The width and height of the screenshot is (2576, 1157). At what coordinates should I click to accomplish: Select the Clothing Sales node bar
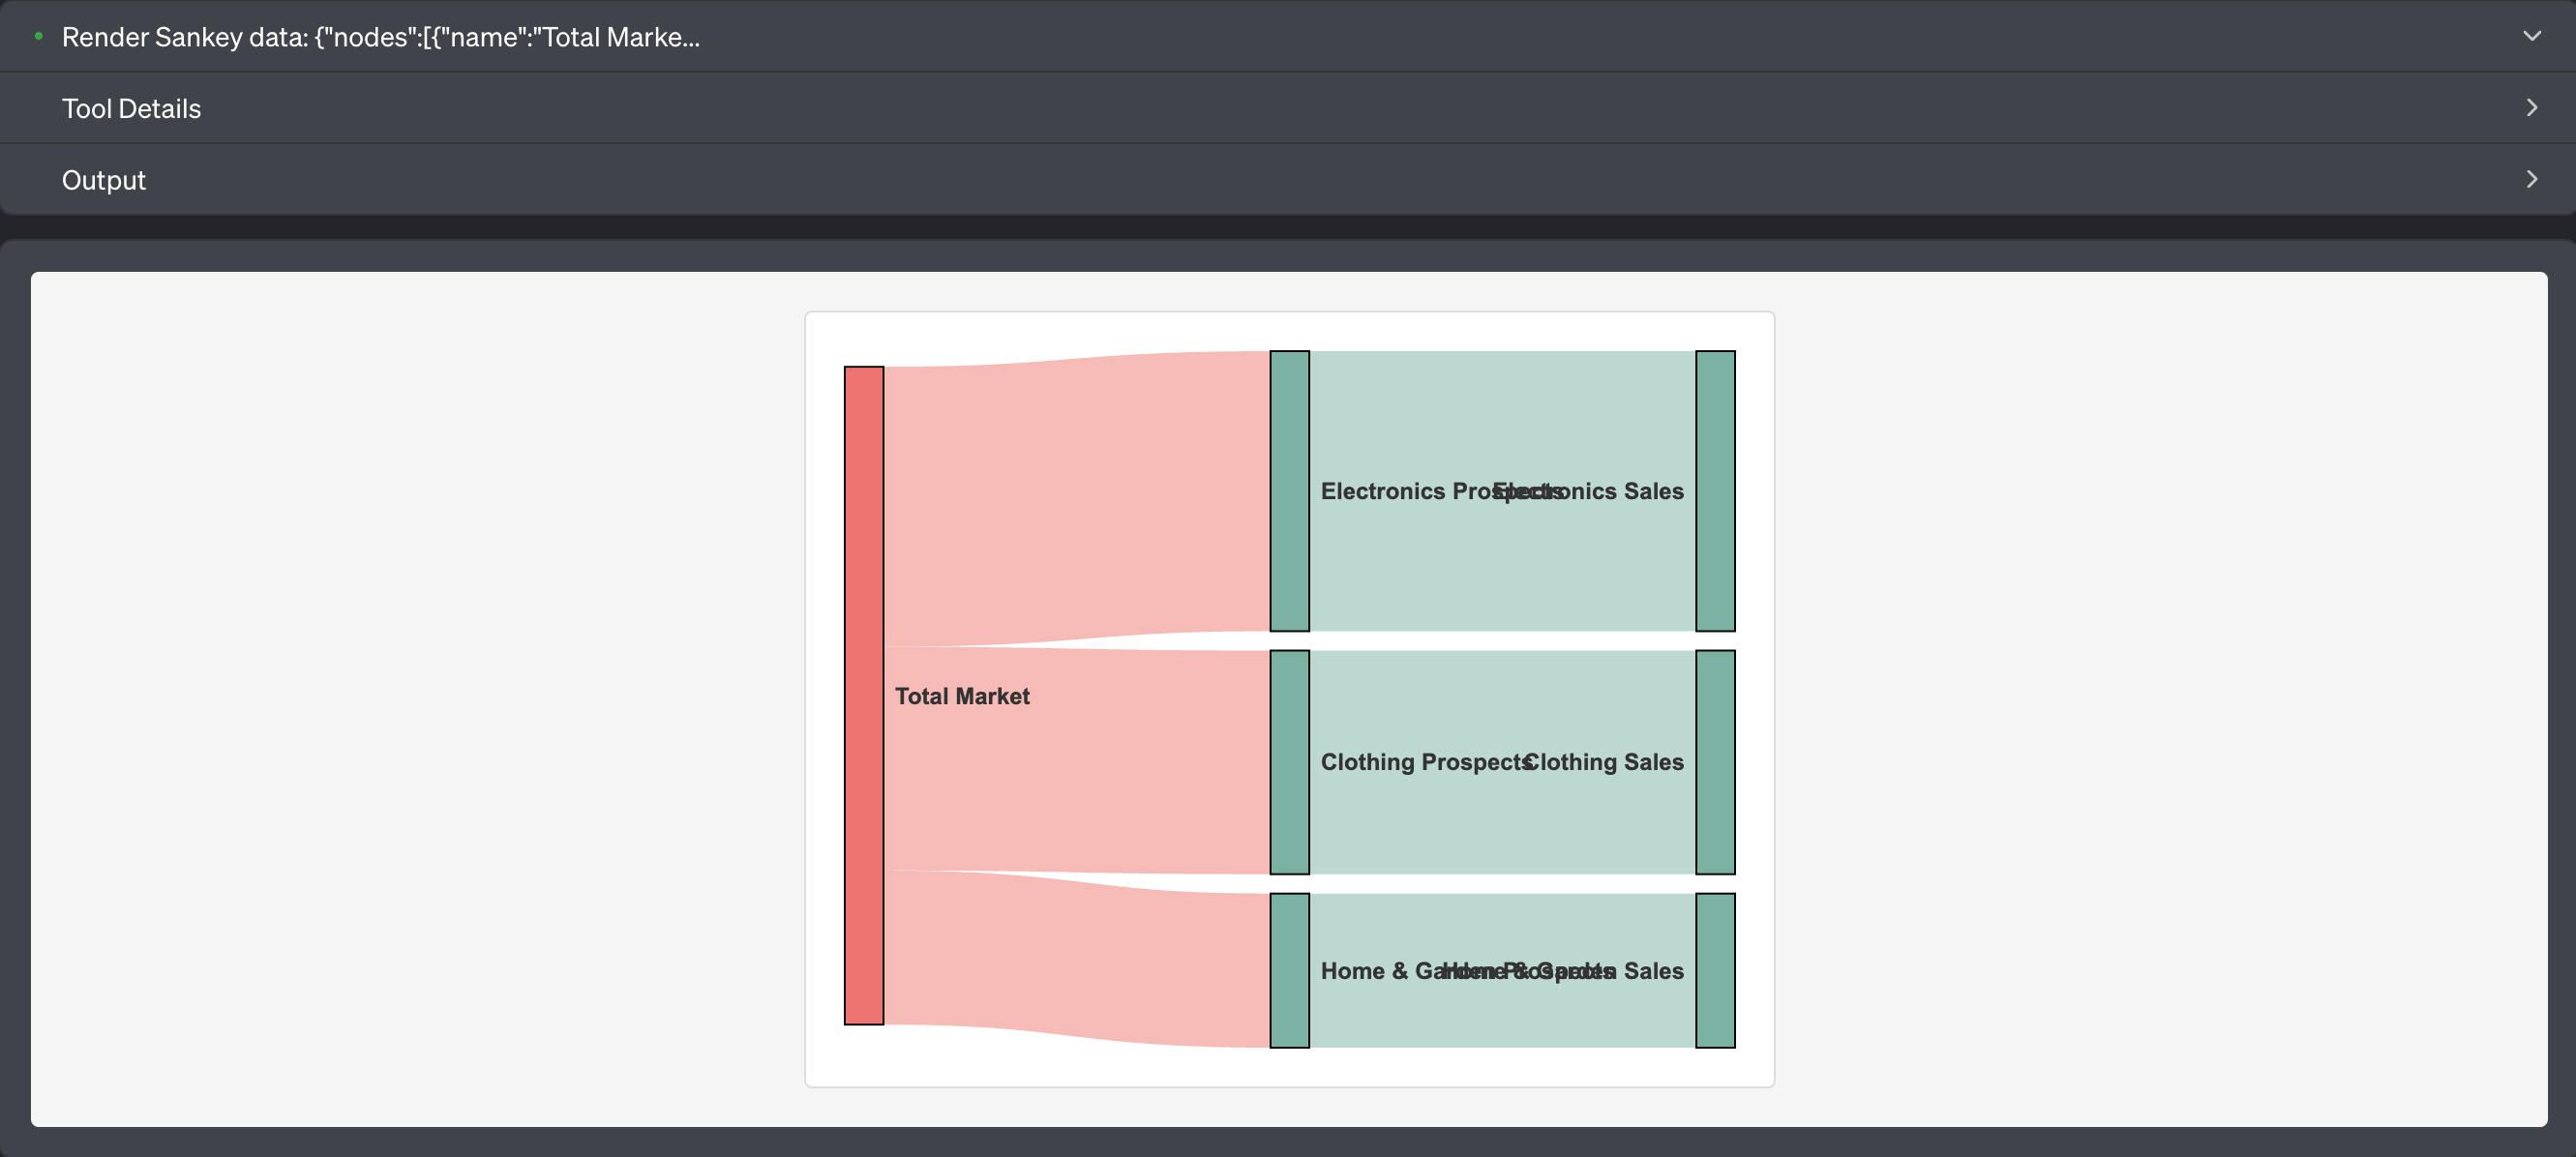pos(1716,762)
